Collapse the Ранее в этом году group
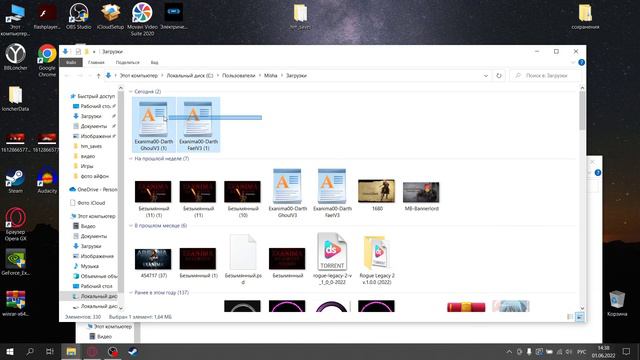This screenshot has width=640, height=360. pyautogui.click(x=131, y=292)
